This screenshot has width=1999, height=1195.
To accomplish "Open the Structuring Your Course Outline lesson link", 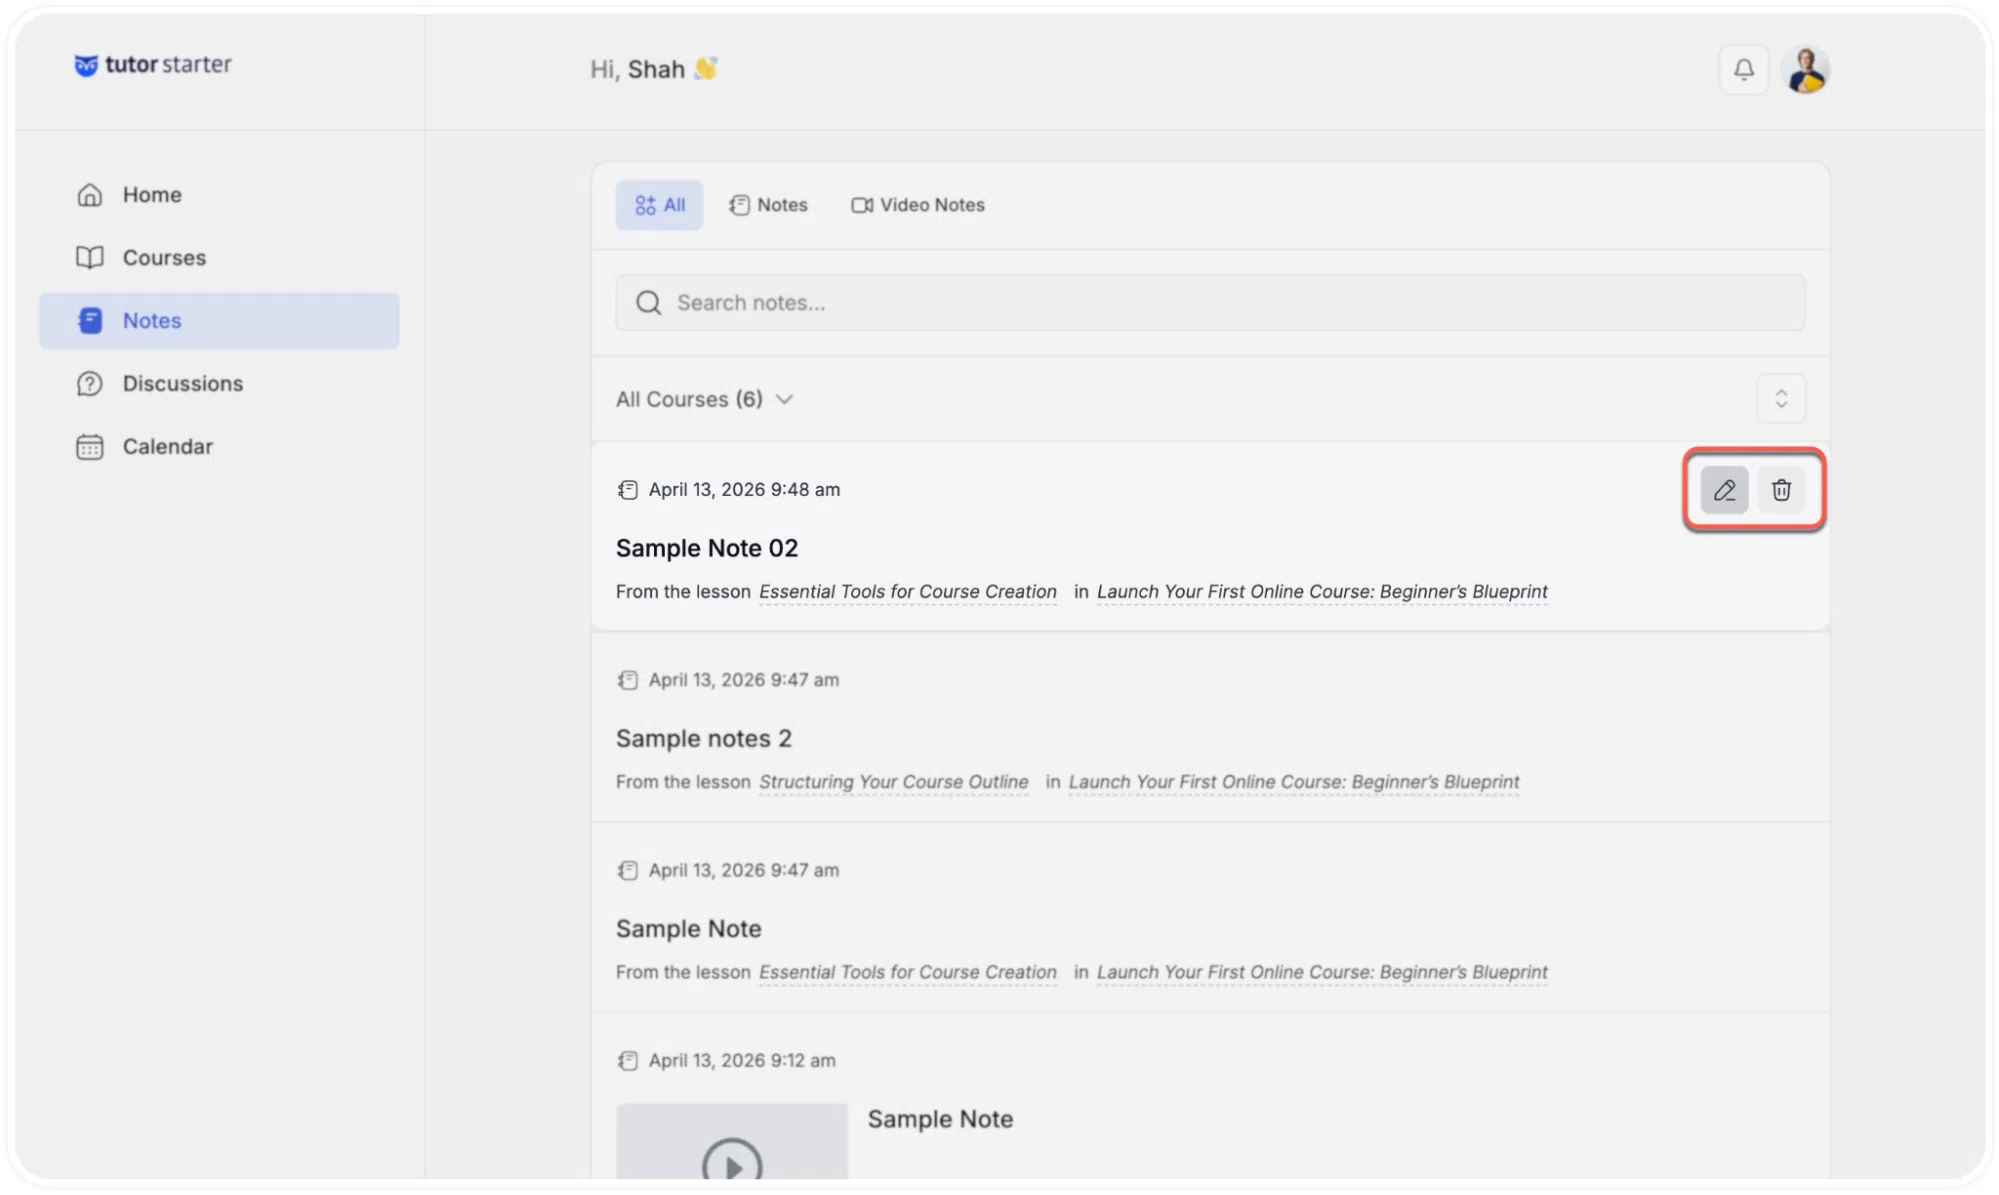I will [893, 782].
